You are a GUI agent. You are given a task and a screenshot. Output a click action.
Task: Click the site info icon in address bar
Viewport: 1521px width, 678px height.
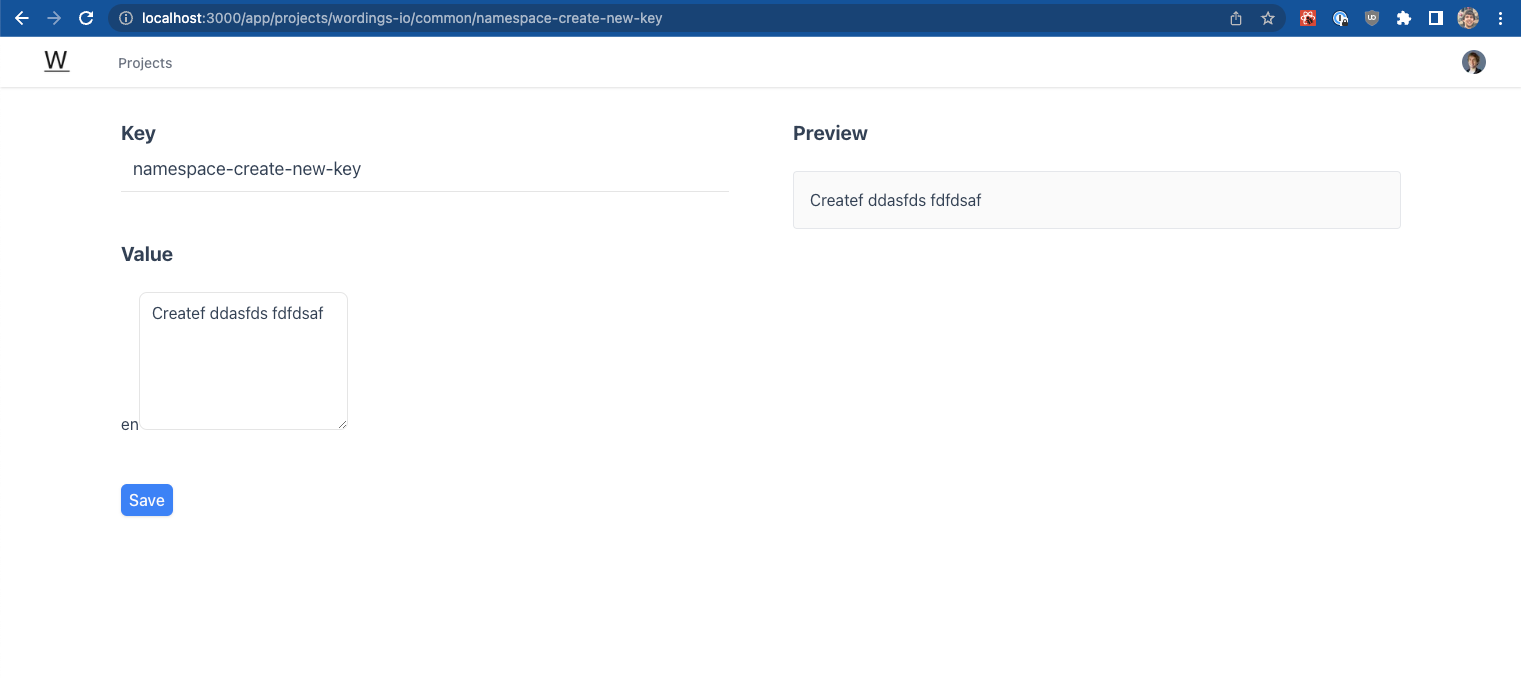pyautogui.click(x=126, y=18)
